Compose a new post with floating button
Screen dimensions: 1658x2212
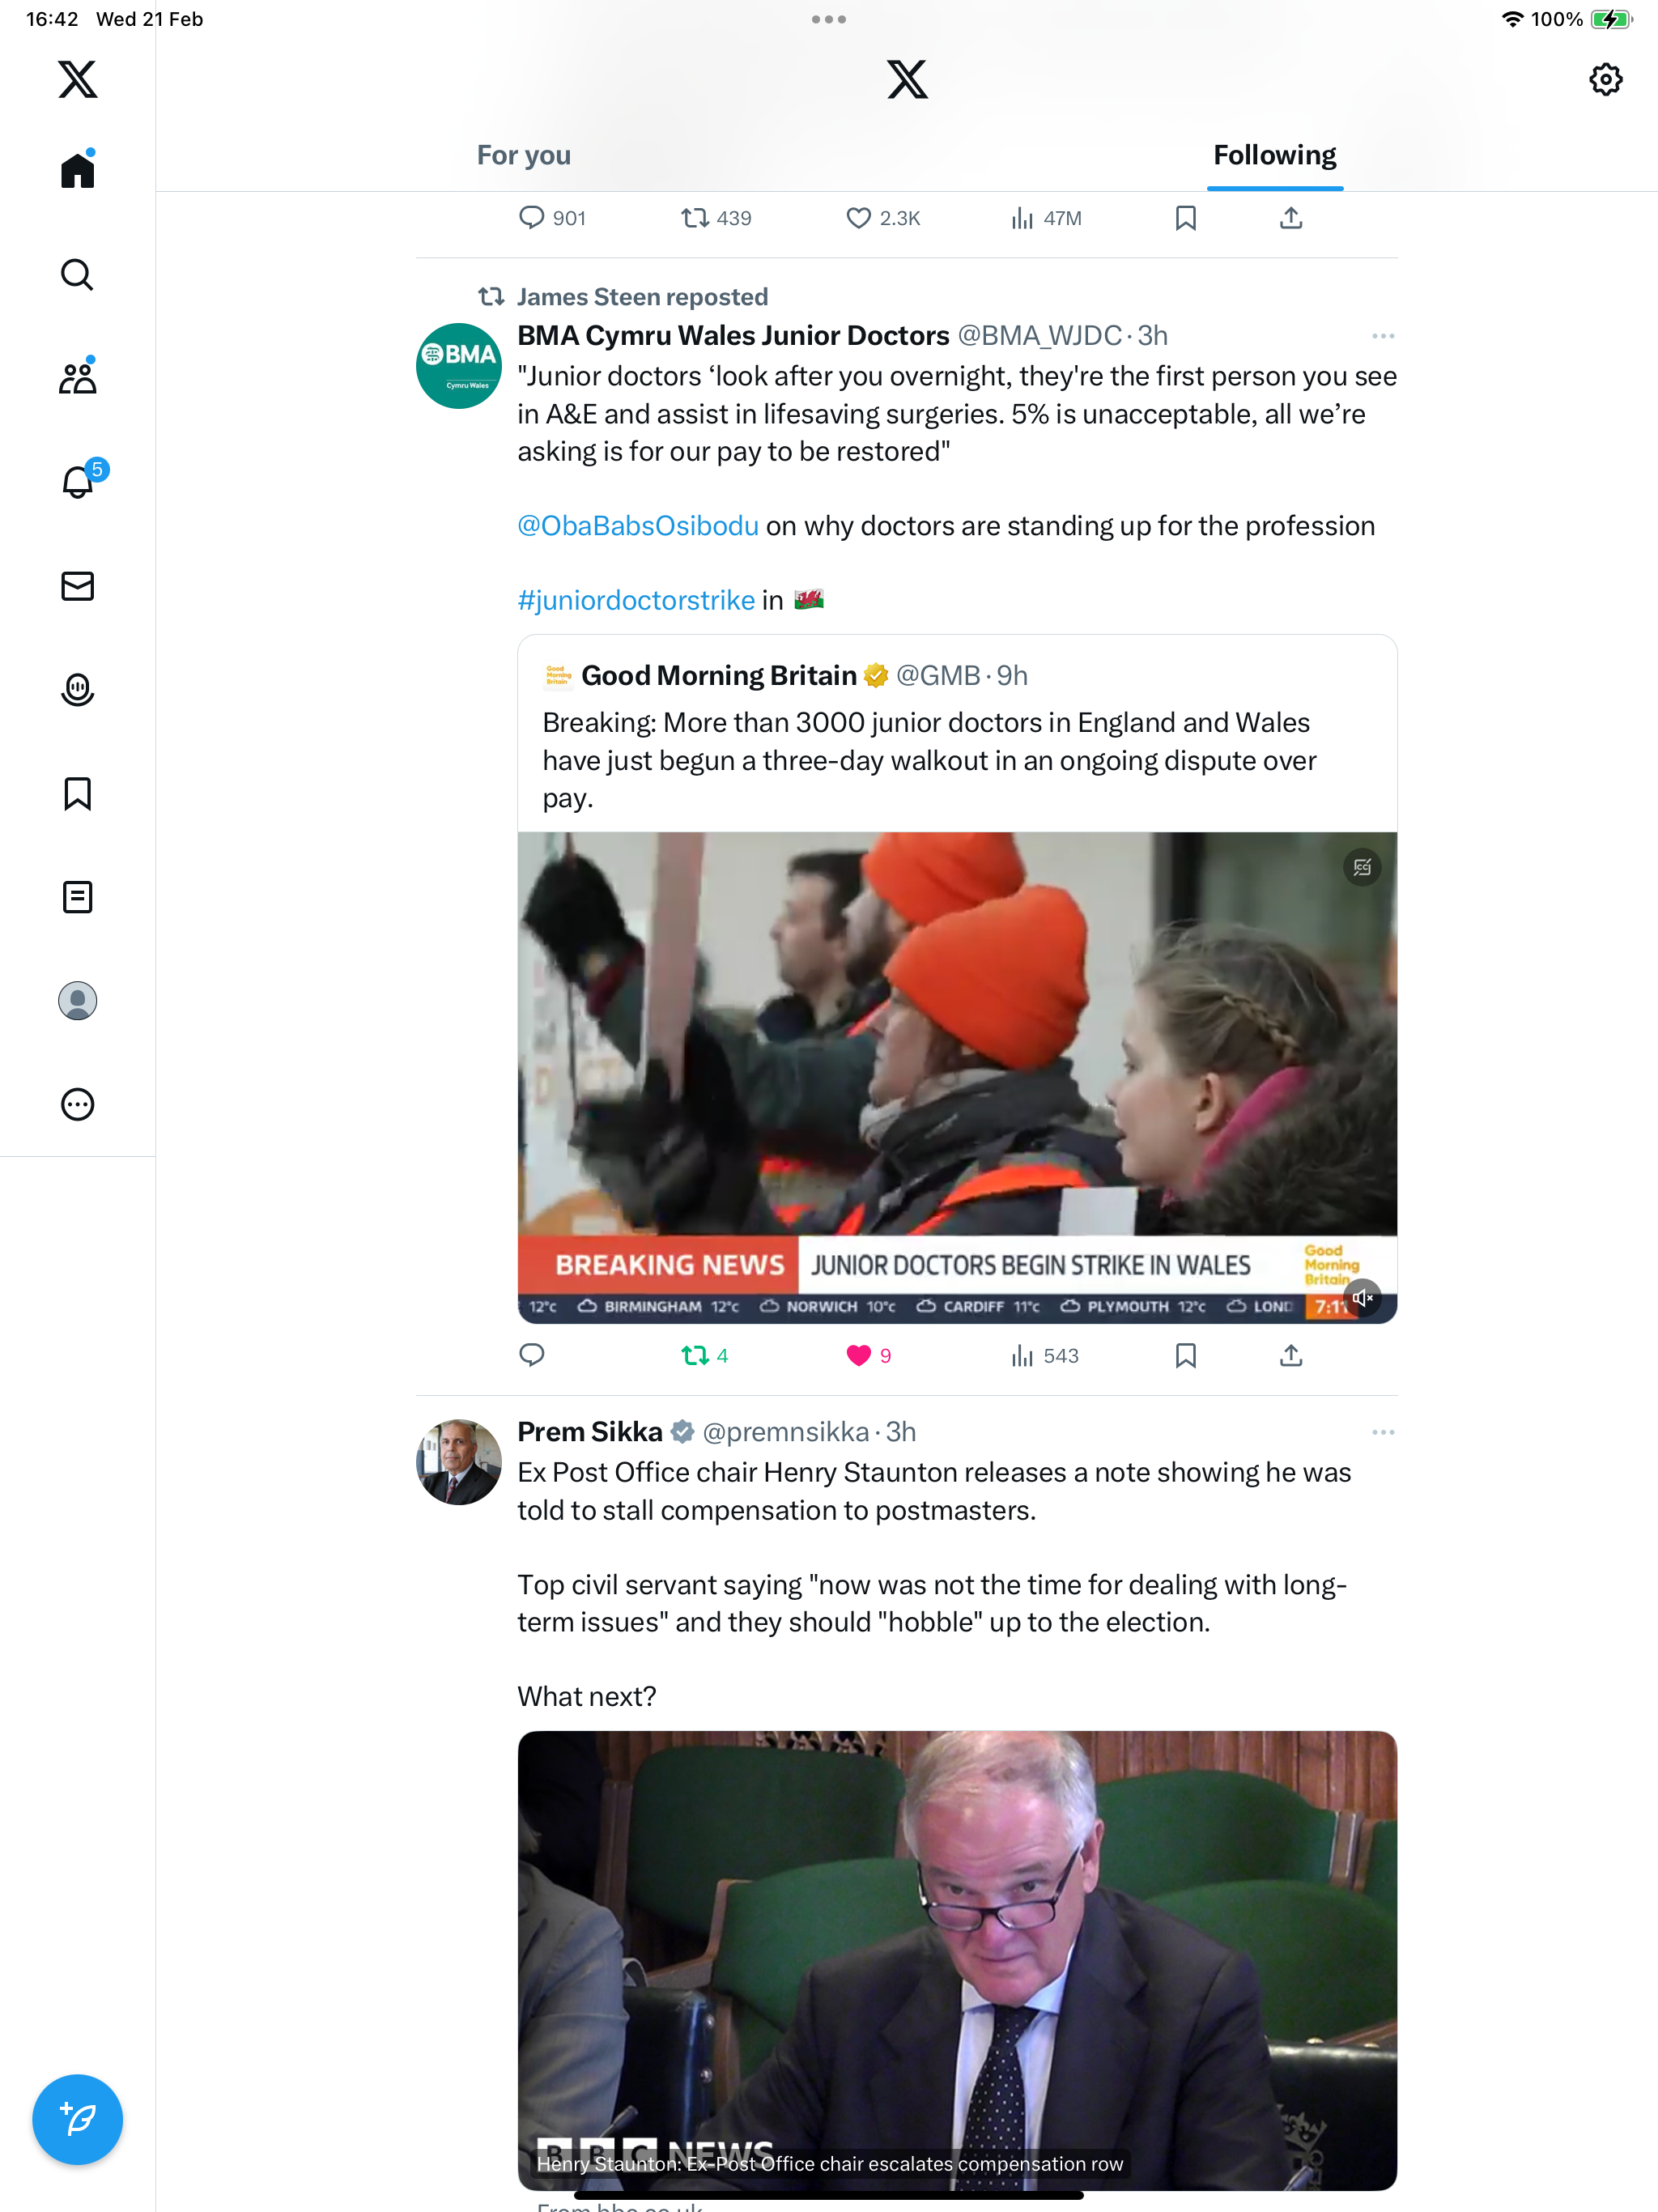(77, 2119)
